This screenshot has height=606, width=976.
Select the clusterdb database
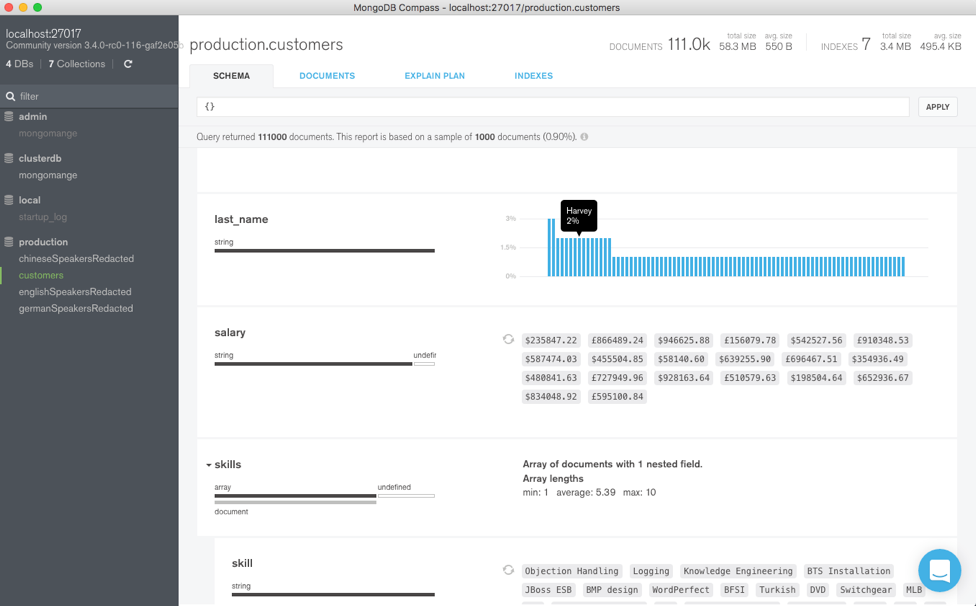tap(40, 158)
